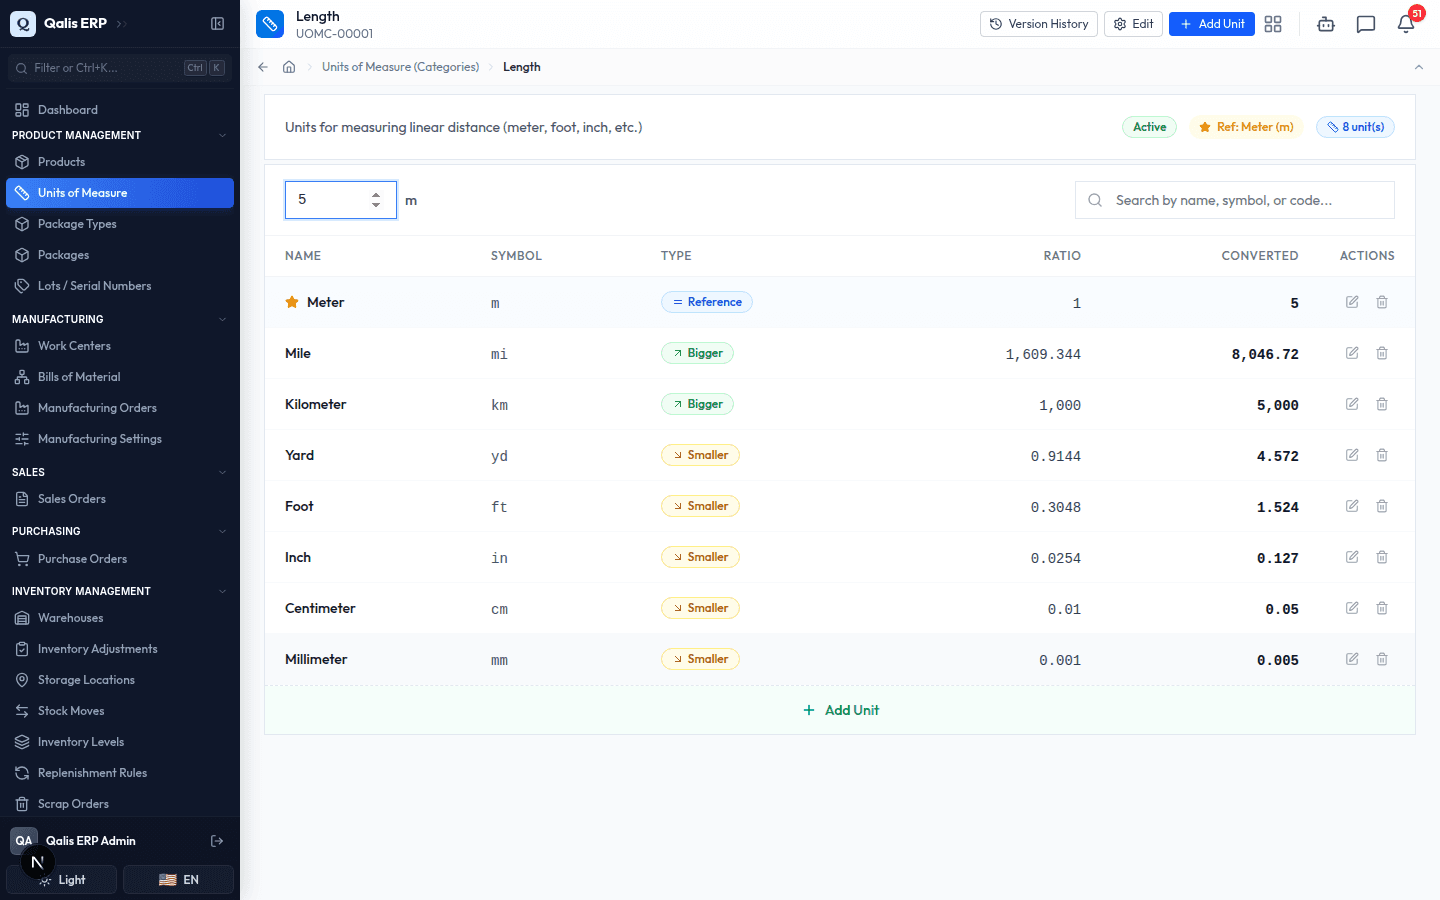Open the grid apps icon in header
1440x900 pixels.
click(1273, 24)
